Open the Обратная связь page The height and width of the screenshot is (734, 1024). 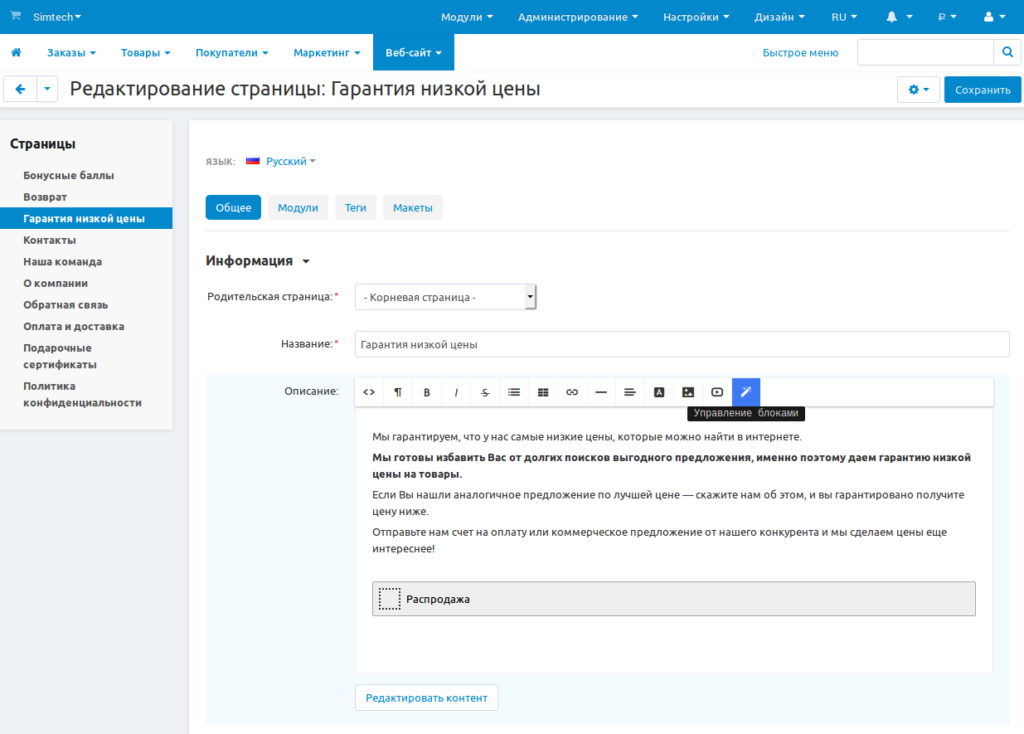click(x=65, y=304)
